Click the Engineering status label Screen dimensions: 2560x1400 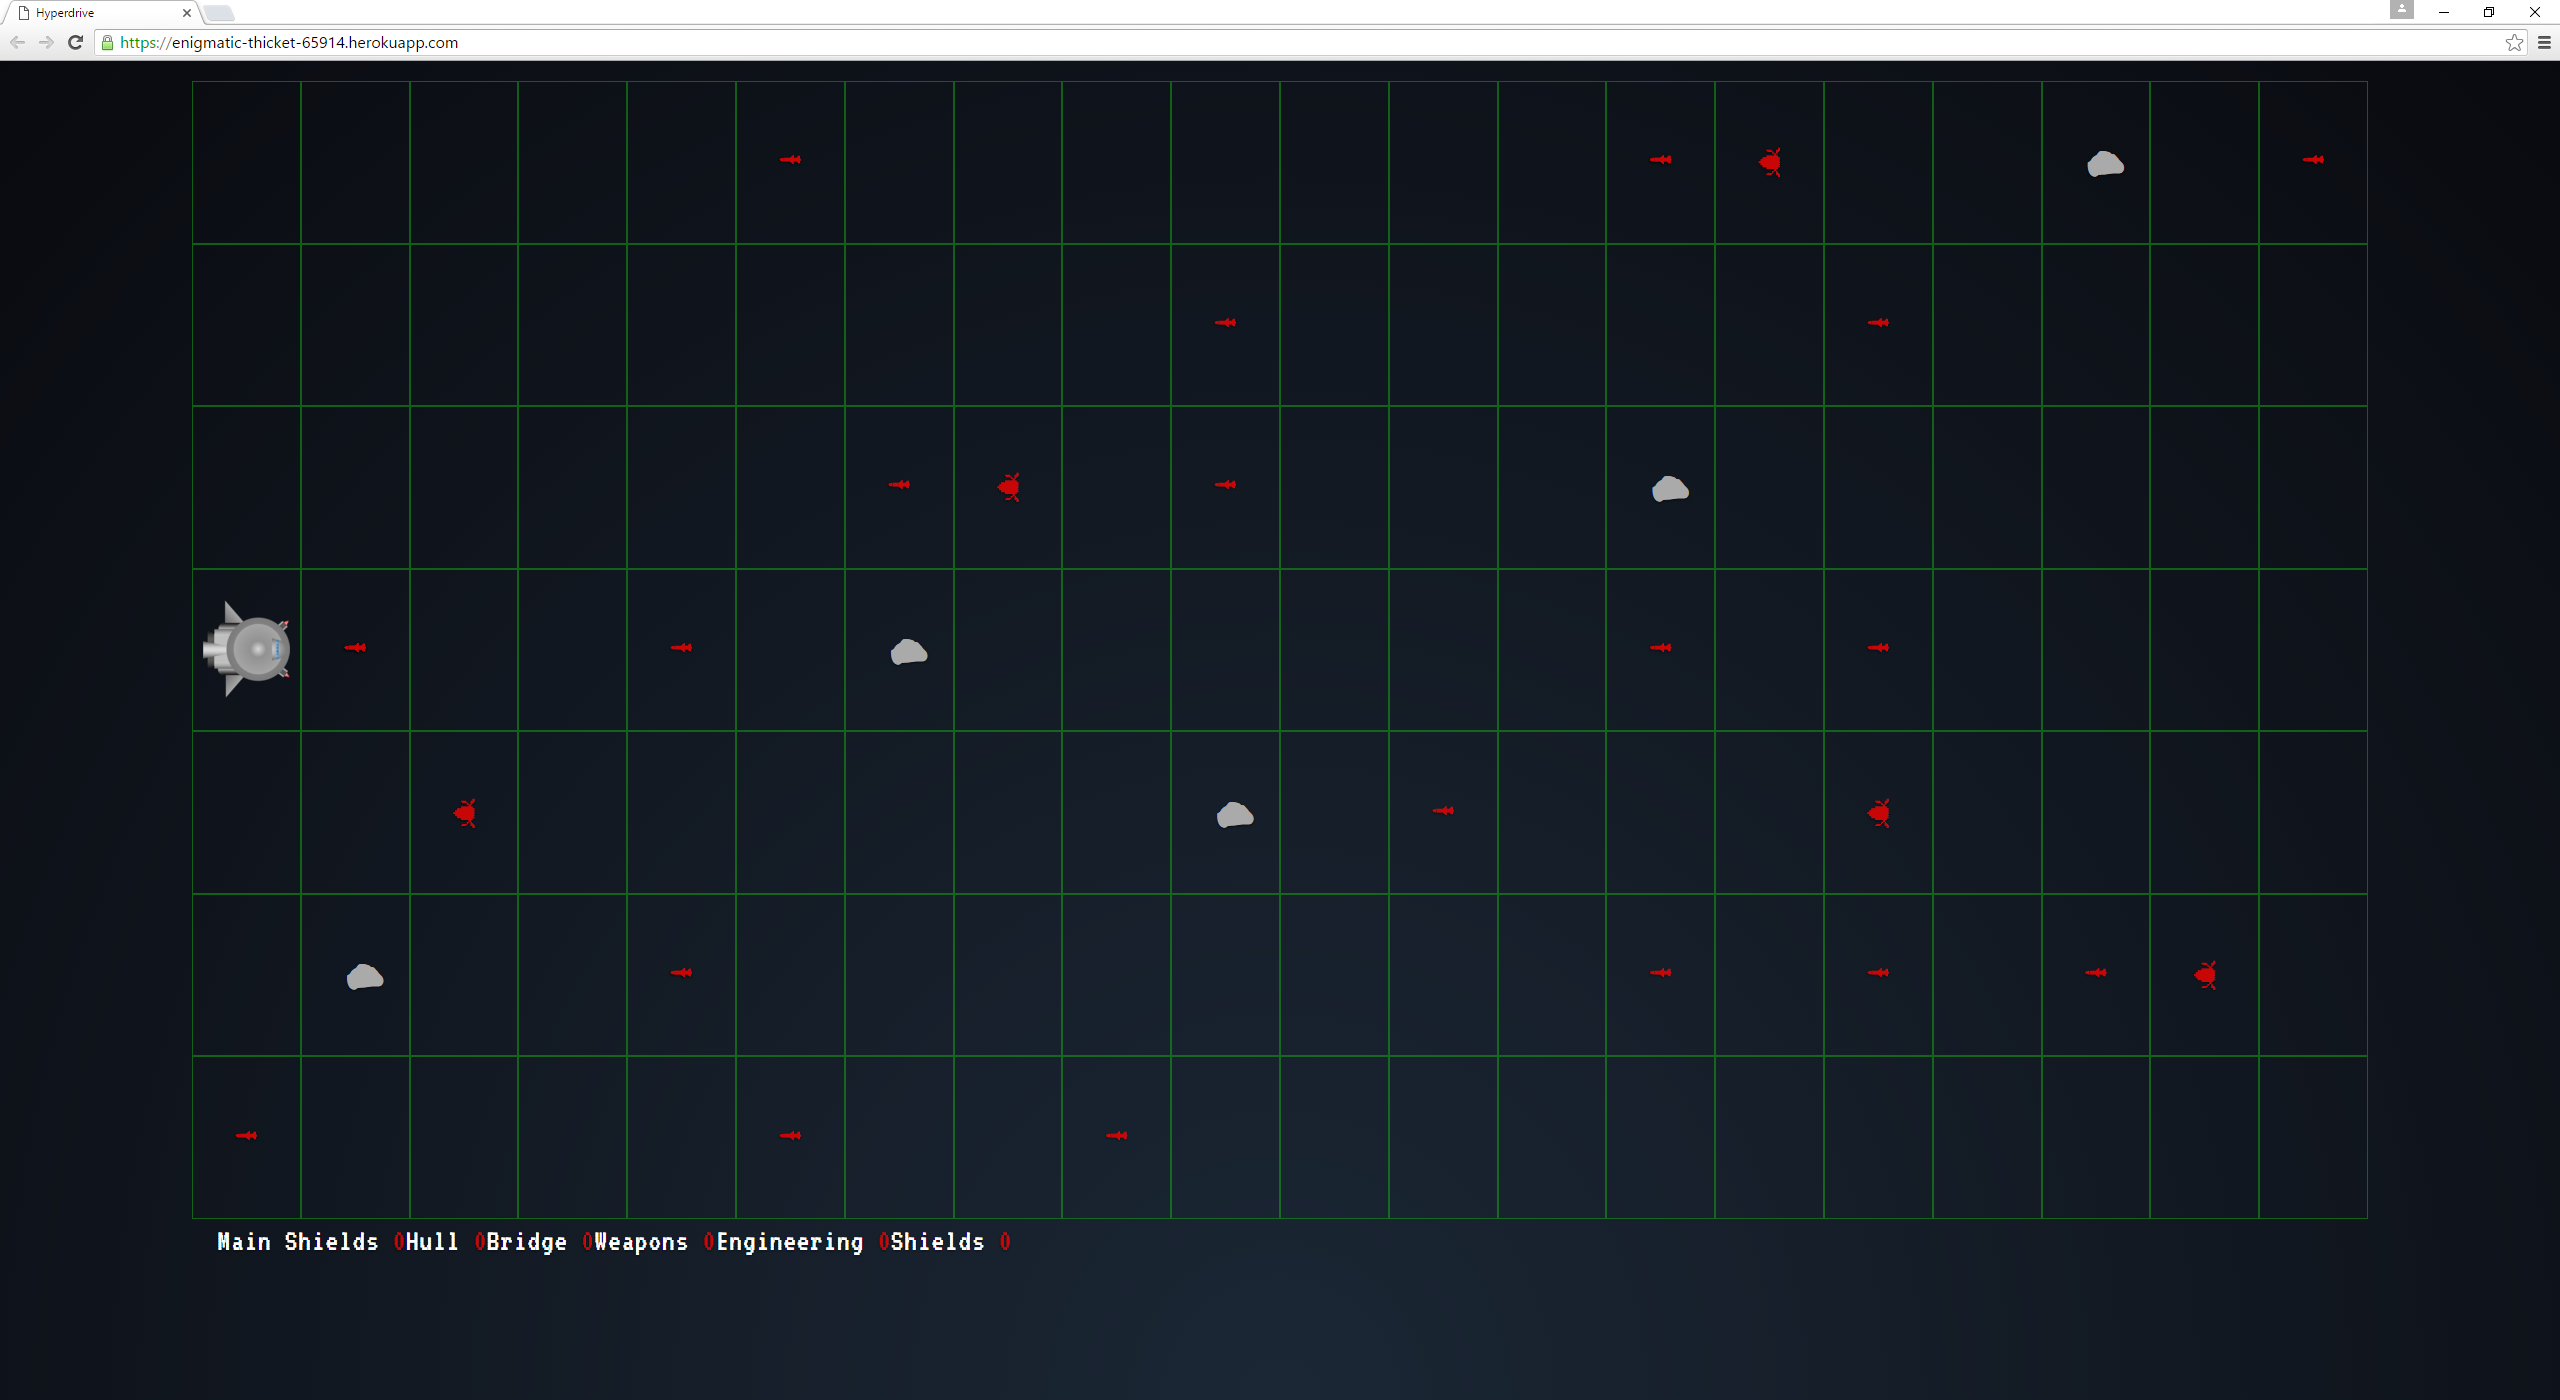[x=790, y=1242]
